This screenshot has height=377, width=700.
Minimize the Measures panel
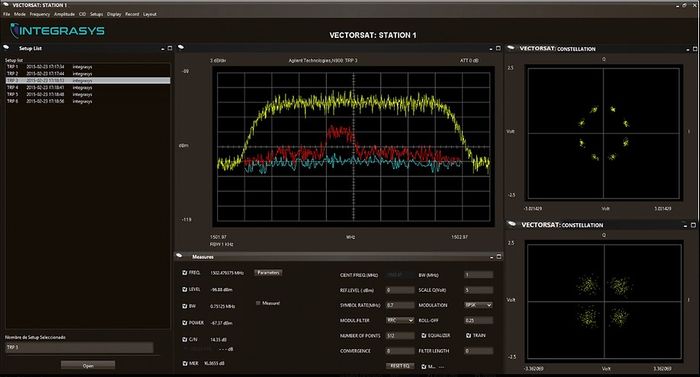pos(492,257)
